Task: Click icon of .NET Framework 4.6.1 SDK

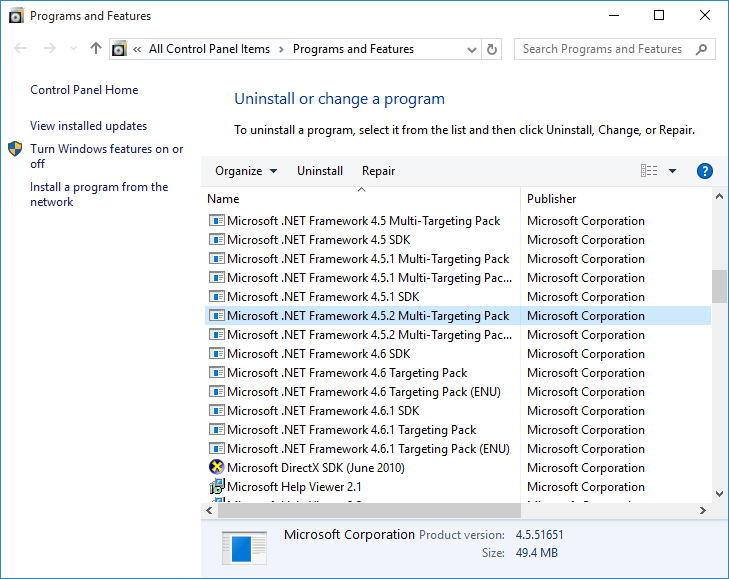Action: pyautogui.click(x=217, y=411)
